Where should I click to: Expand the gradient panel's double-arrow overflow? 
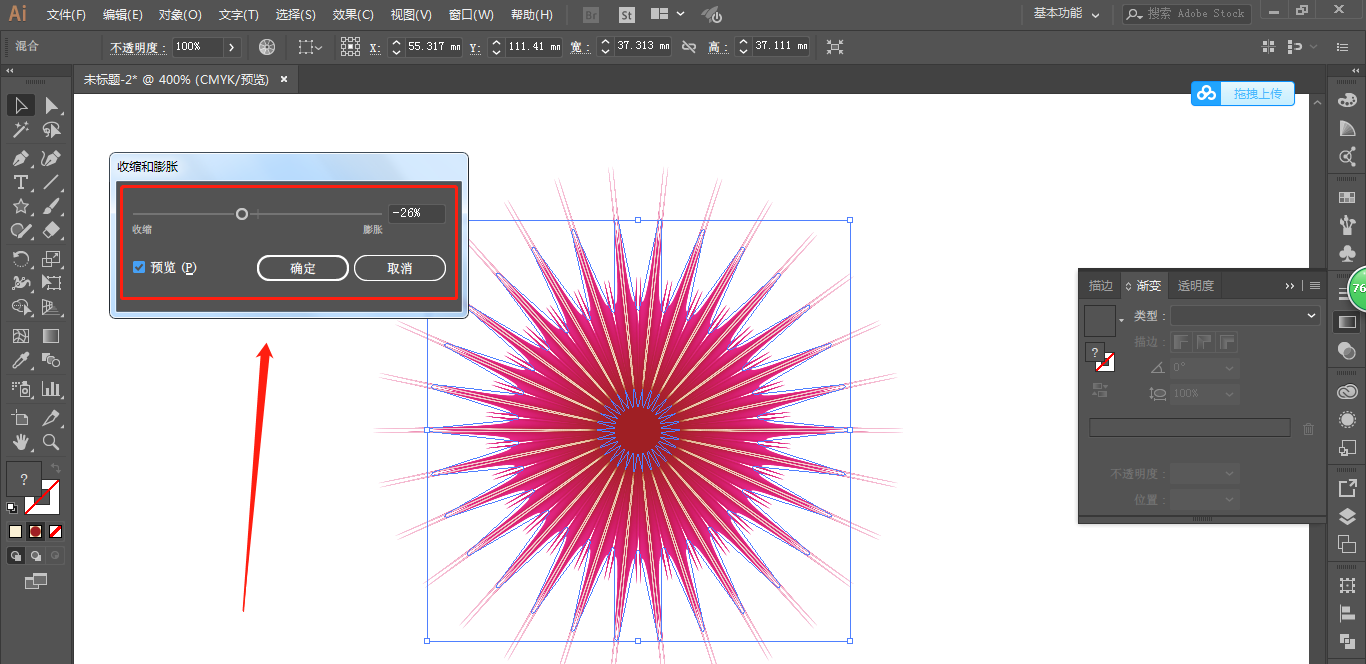click(x=1290, y=286)
